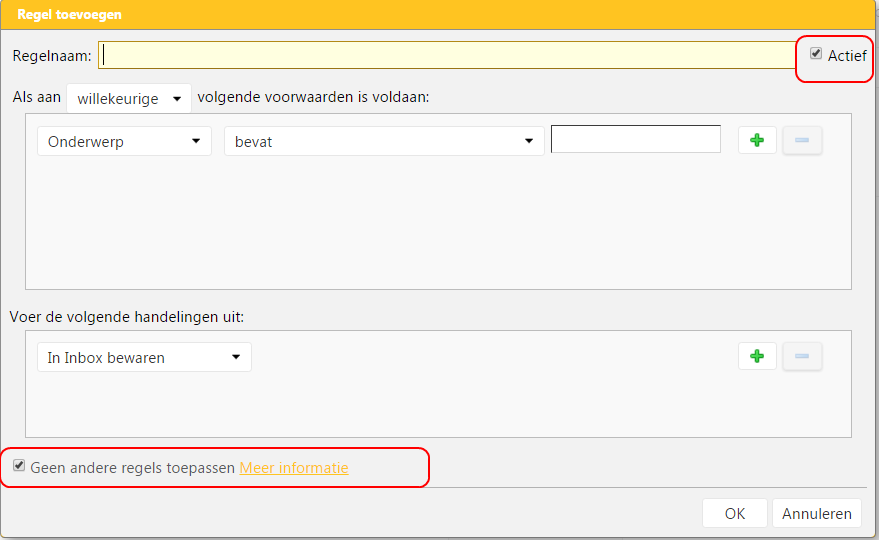This screenshot has height=540, width=879.
Task: Toggle the Actief checkbox
Action: coord(816,54)
